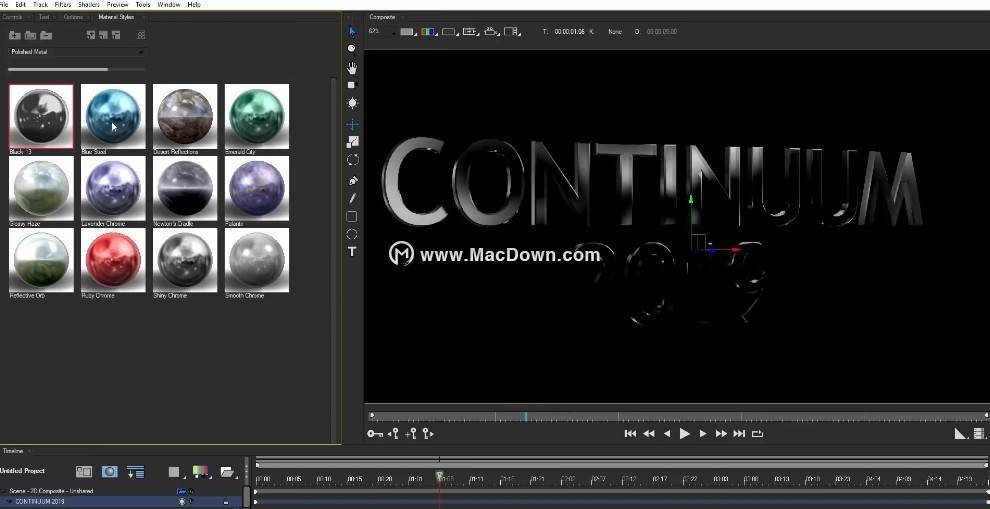
Task: Step back one frame
Action: pyautogui.click(x=667, y=434)
